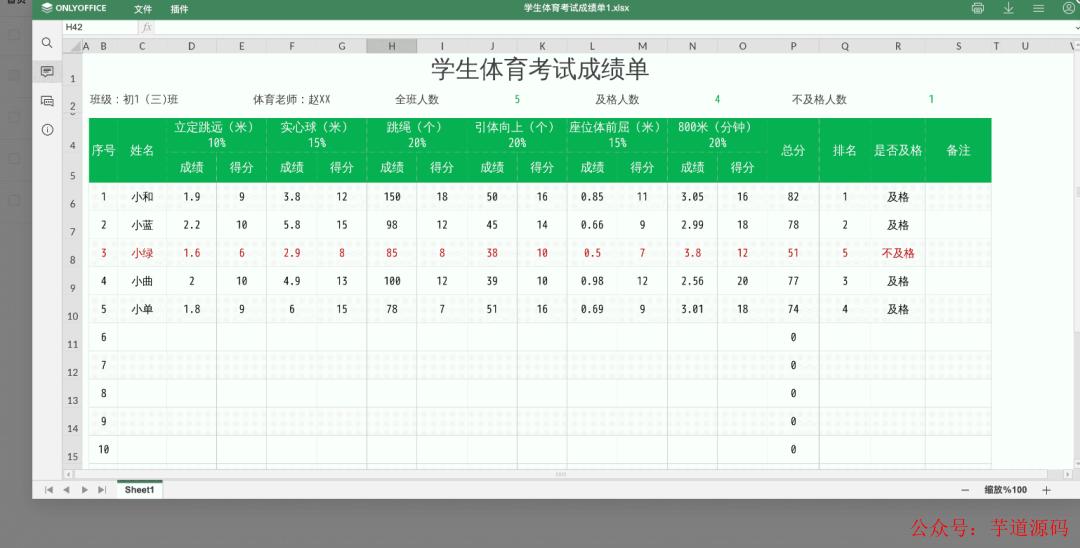Click 小曲's 800米 time 2.56
The height and width of the screenshot is (548, 1080).
point(692,281)
